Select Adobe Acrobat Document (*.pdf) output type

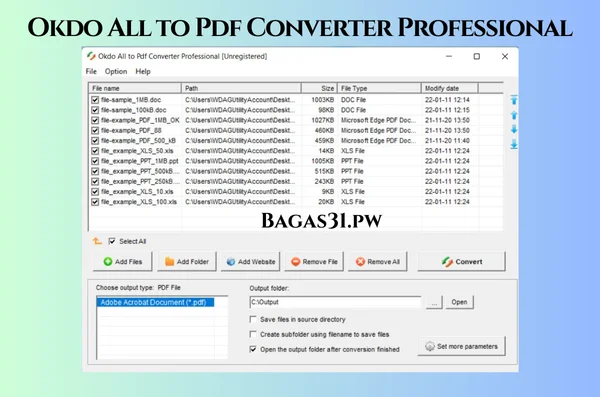155,302
